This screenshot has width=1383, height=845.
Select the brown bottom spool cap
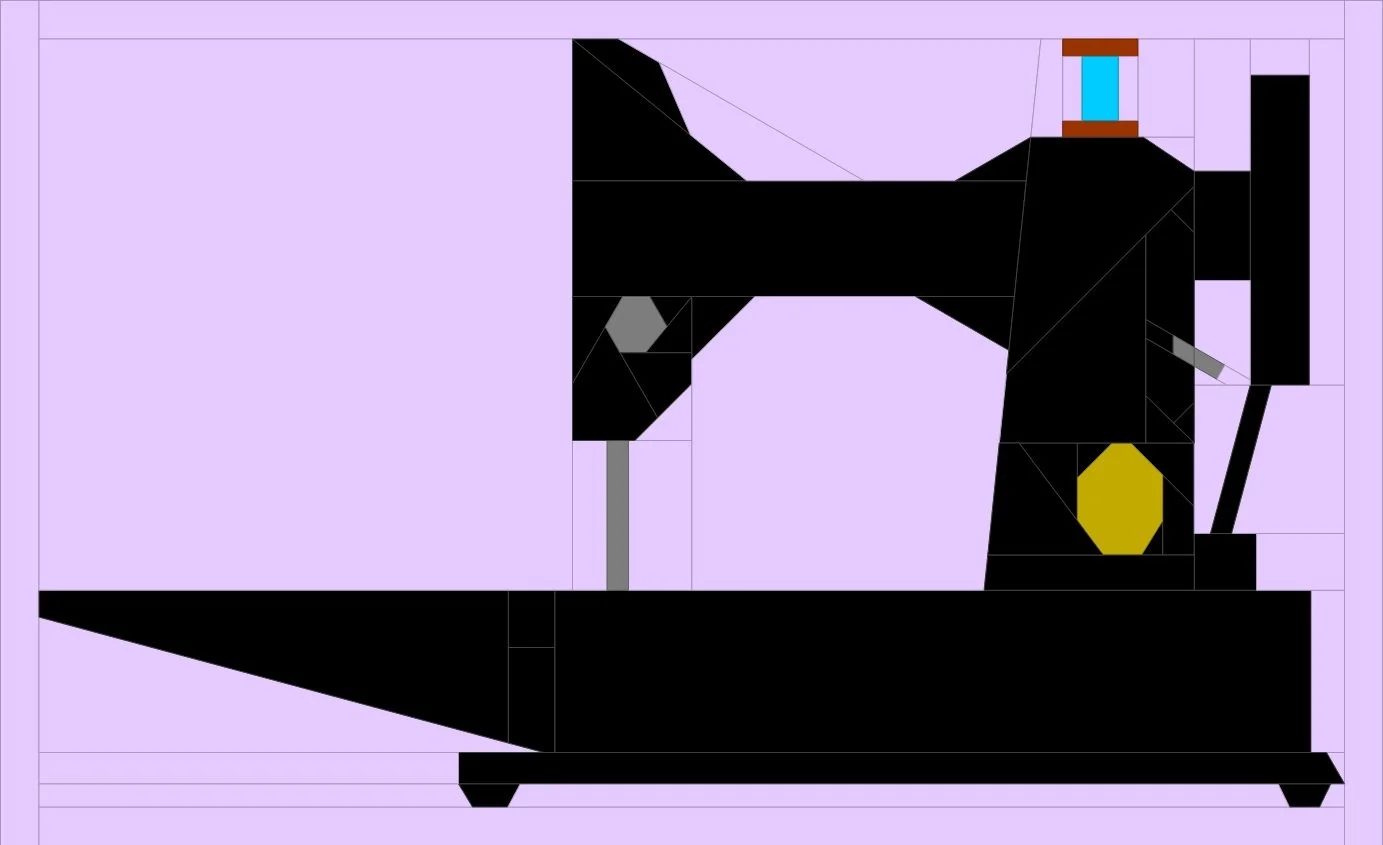pyautogui.click(x=1100, y=129)
